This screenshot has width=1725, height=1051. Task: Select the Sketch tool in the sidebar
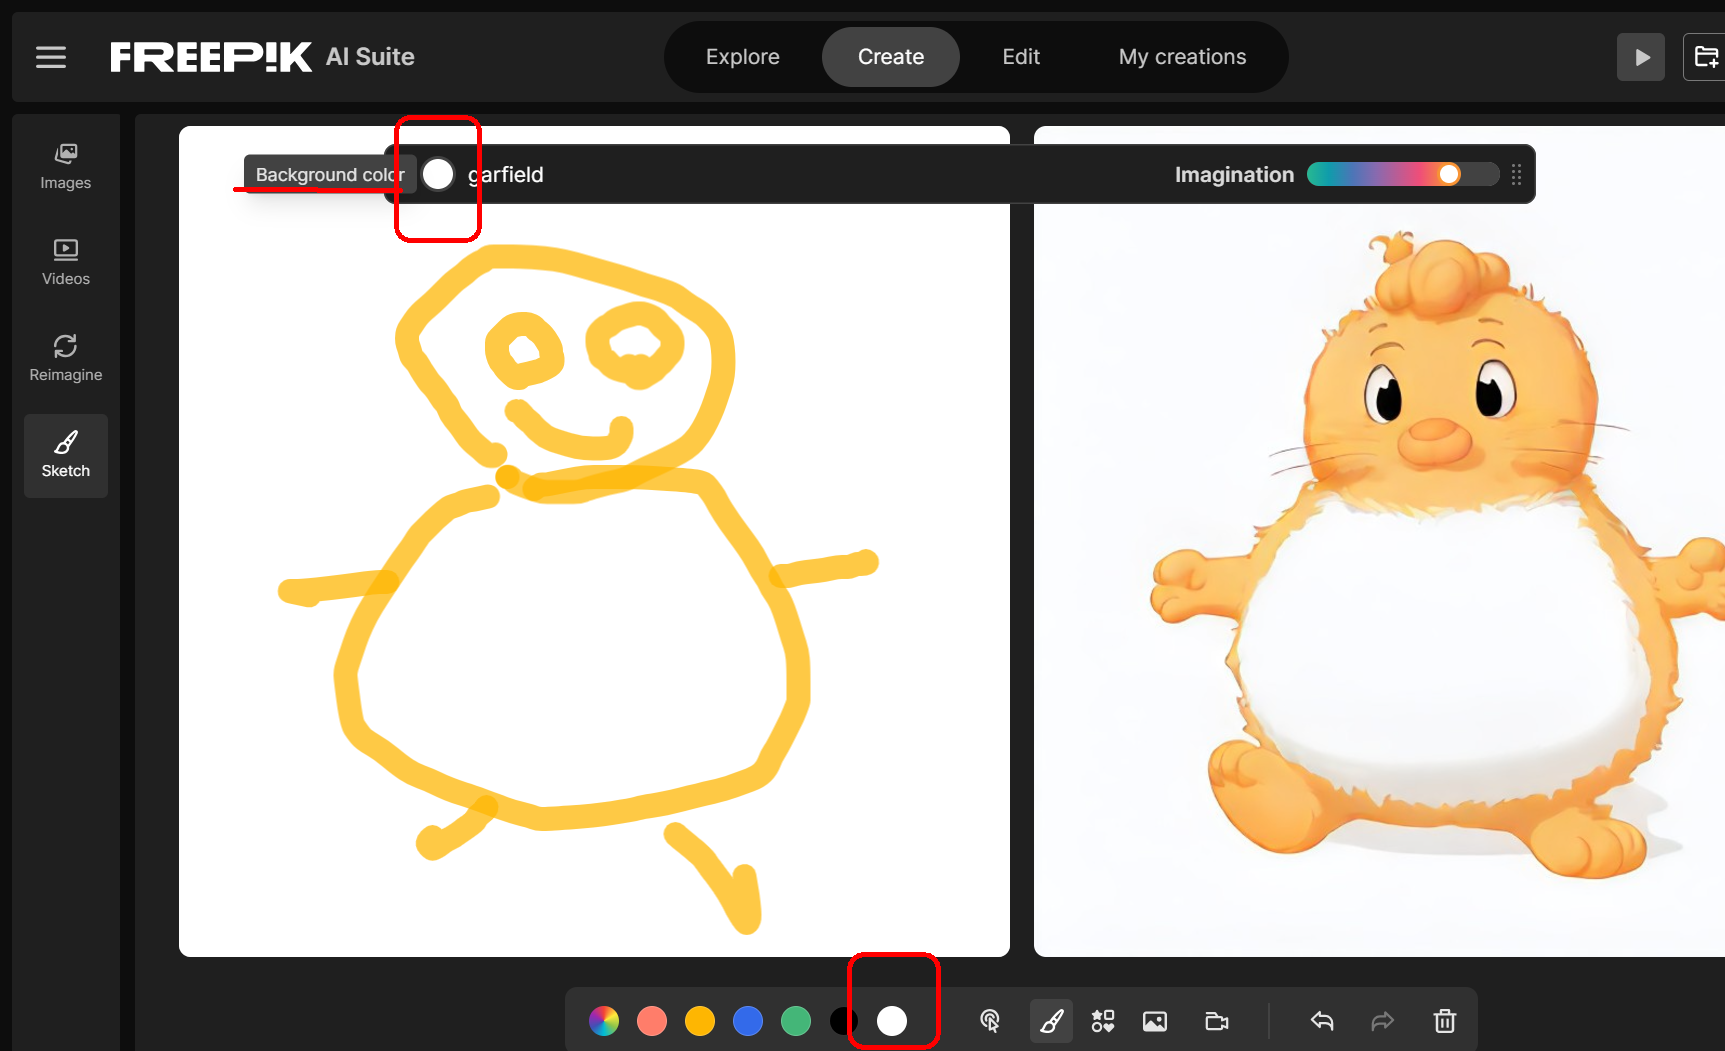(x=66, y=456)
